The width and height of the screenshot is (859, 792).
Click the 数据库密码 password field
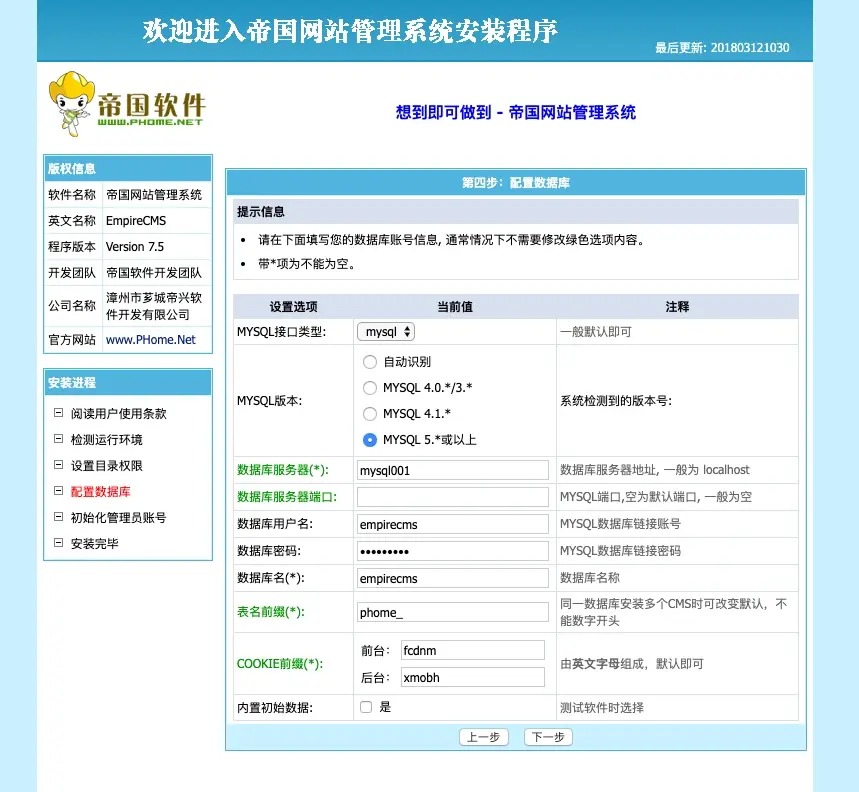tap(453, 551)
